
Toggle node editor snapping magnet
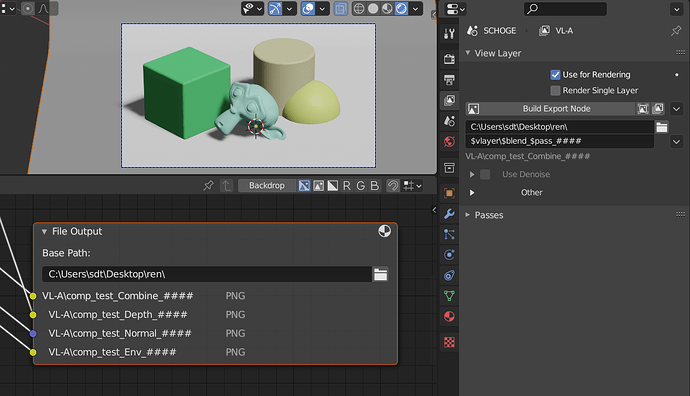click(393, 186)
